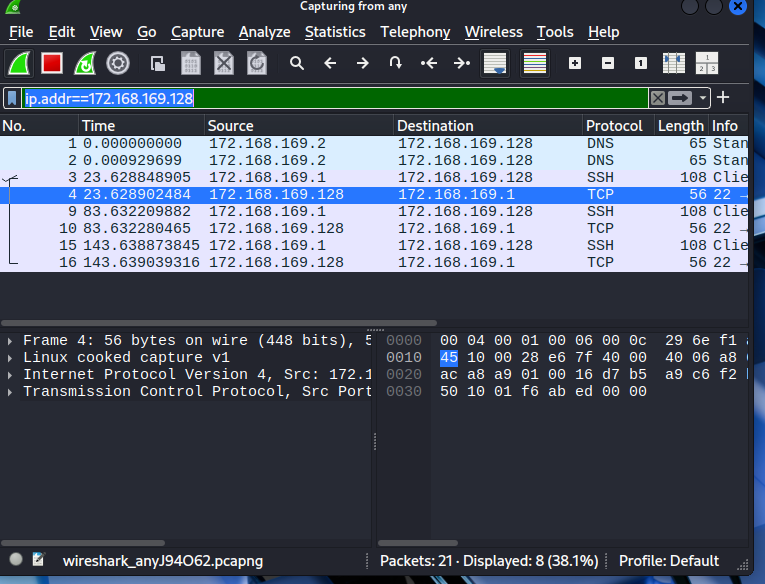Open capture options gear
Viewport: 765px width, 584px height.
tap(118, 63)
